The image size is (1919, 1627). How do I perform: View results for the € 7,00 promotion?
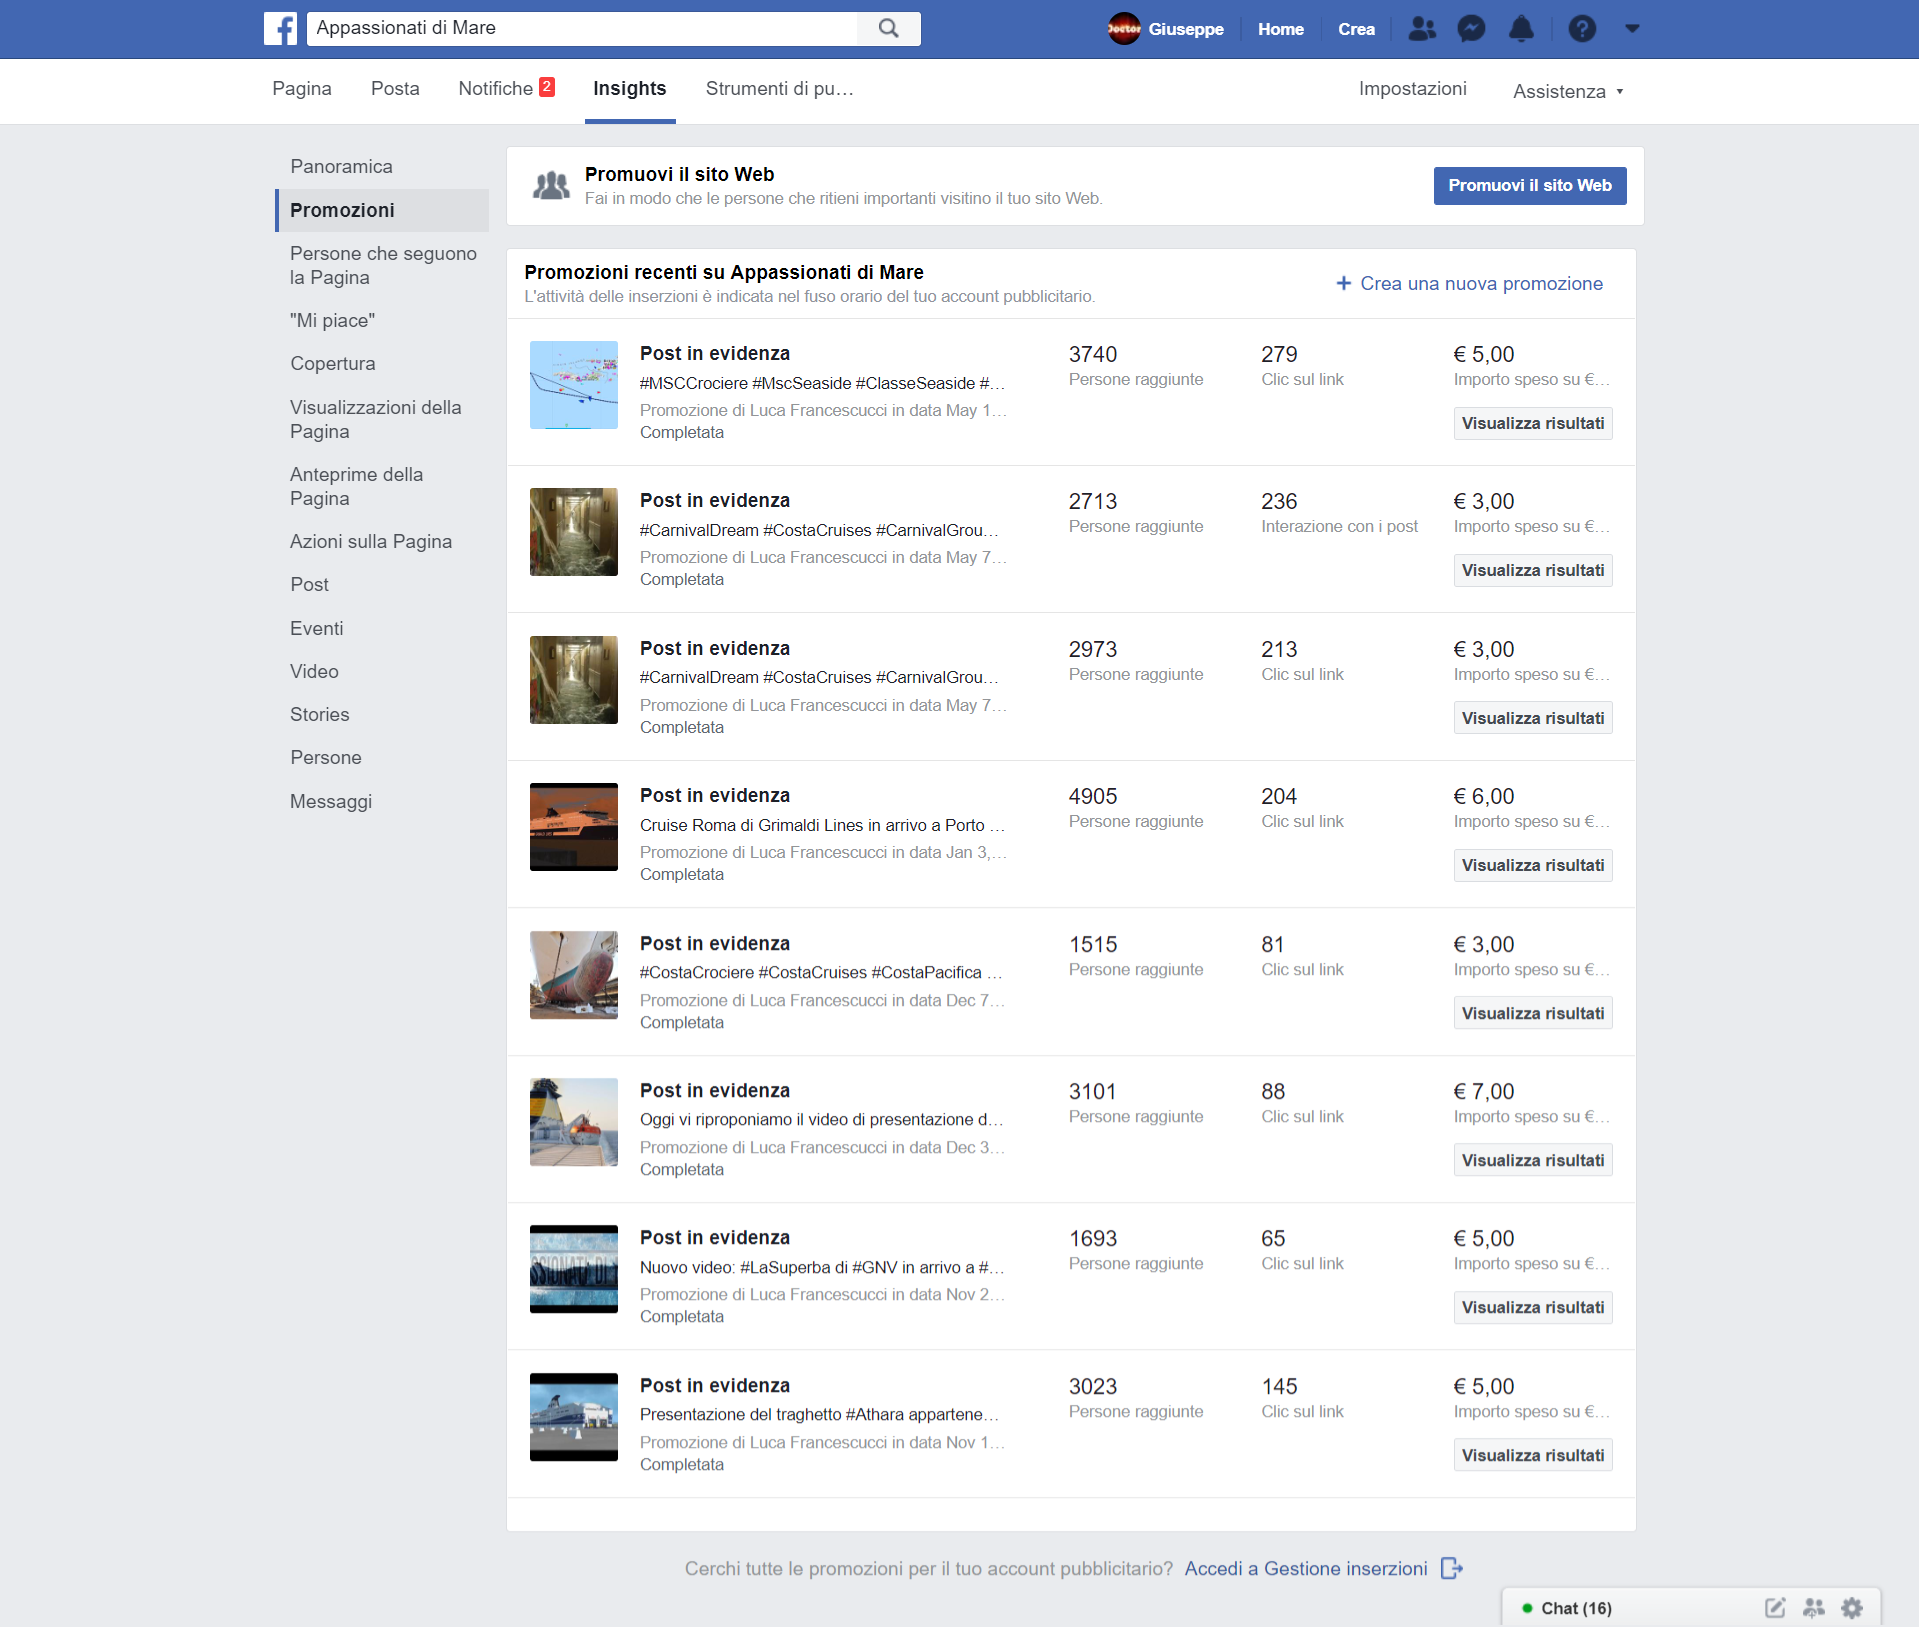pos(1532,1160)
